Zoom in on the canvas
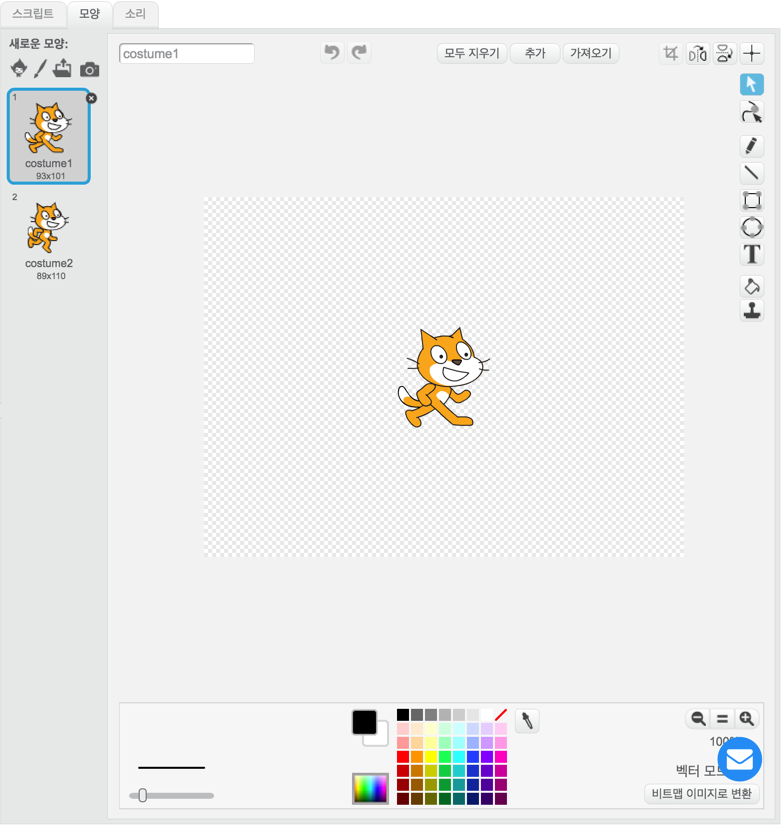The height and width of the screenshot is (825, 782). (x=747, y=718)
